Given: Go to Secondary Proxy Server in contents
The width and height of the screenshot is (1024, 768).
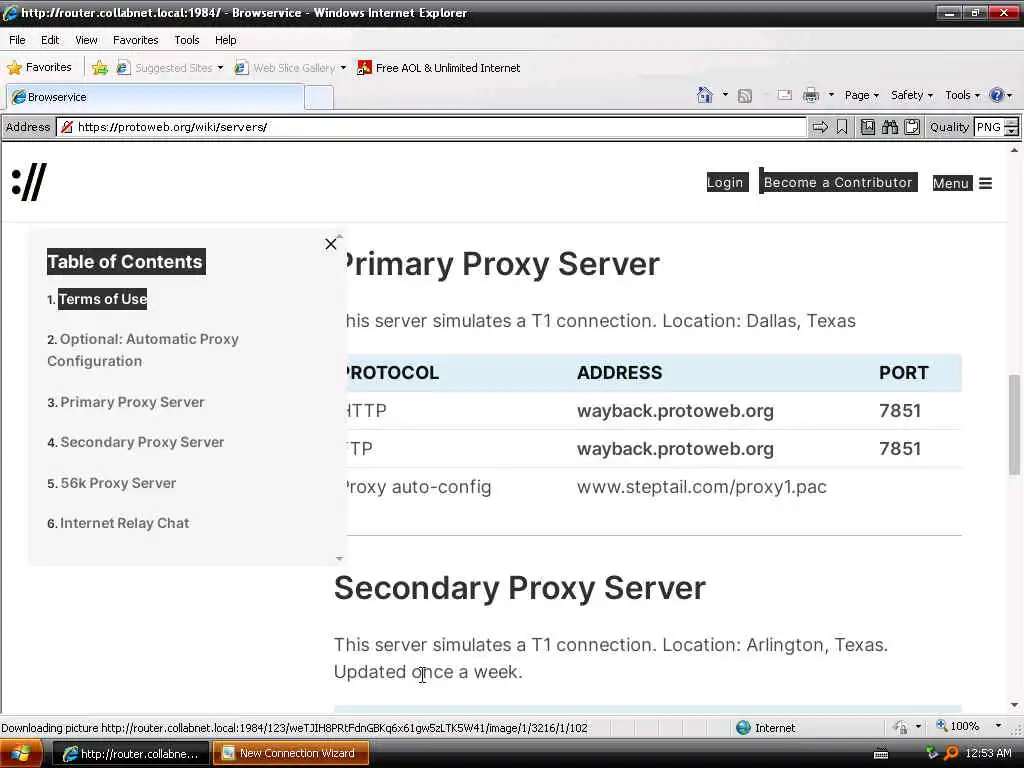Looking at the screenshot, I should point(142,442).
